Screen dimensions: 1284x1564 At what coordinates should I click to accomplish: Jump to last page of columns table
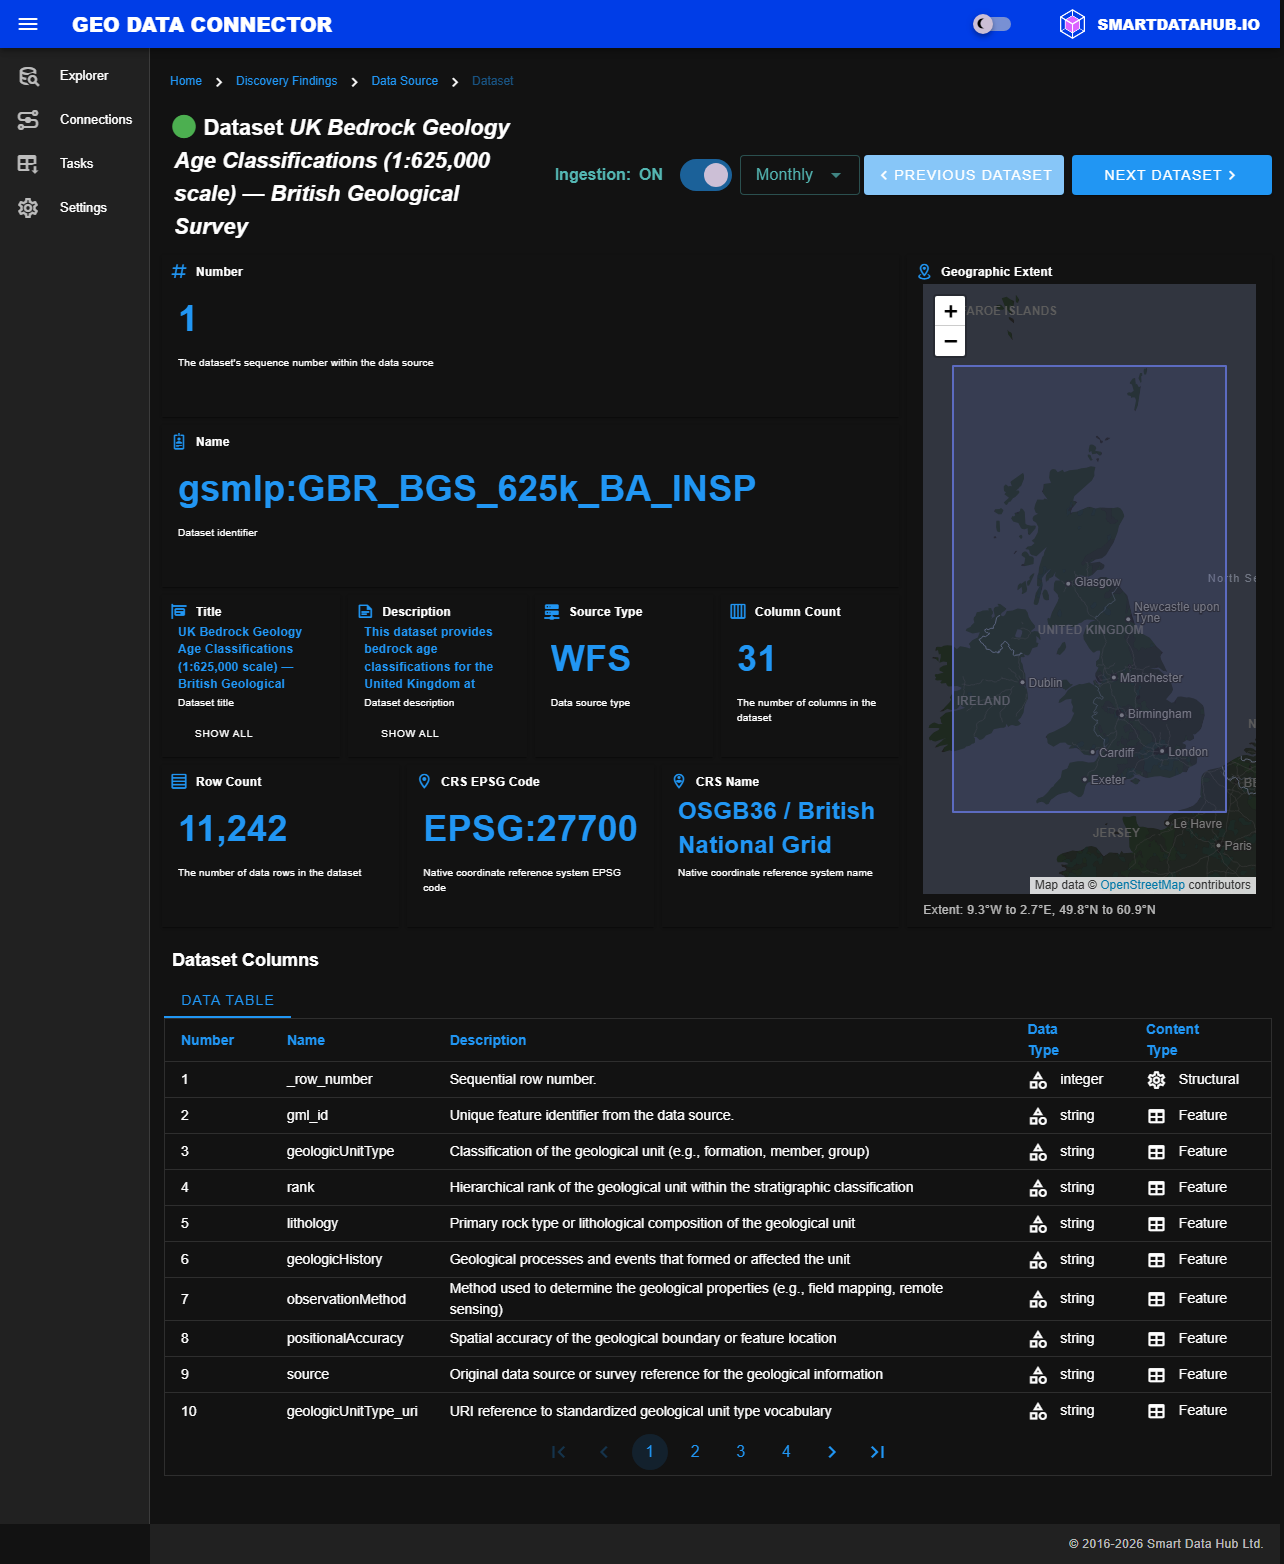point(877,1452)
